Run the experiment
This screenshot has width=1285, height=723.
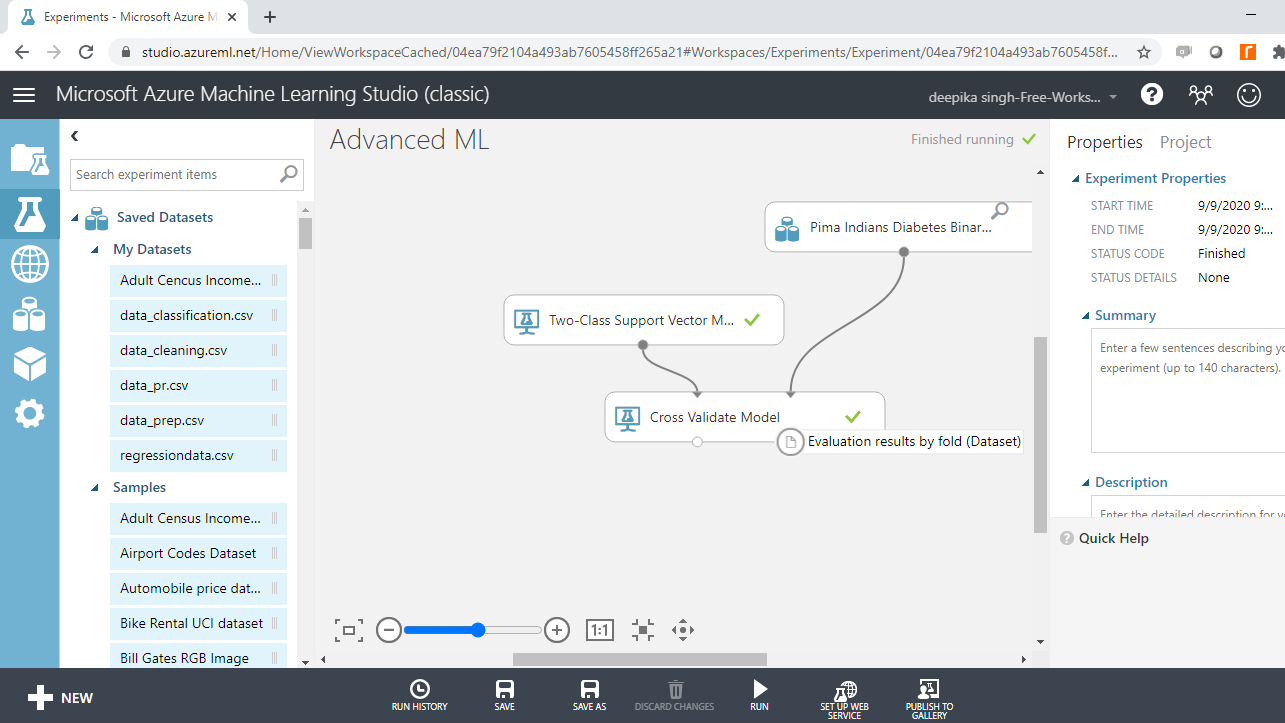tap(760, 696)
